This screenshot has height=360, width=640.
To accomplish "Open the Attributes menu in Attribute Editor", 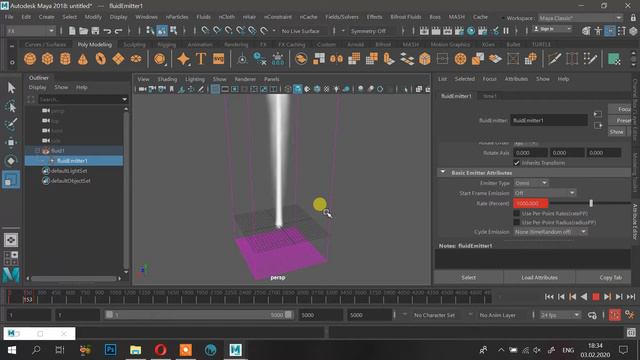I will 516,79.
